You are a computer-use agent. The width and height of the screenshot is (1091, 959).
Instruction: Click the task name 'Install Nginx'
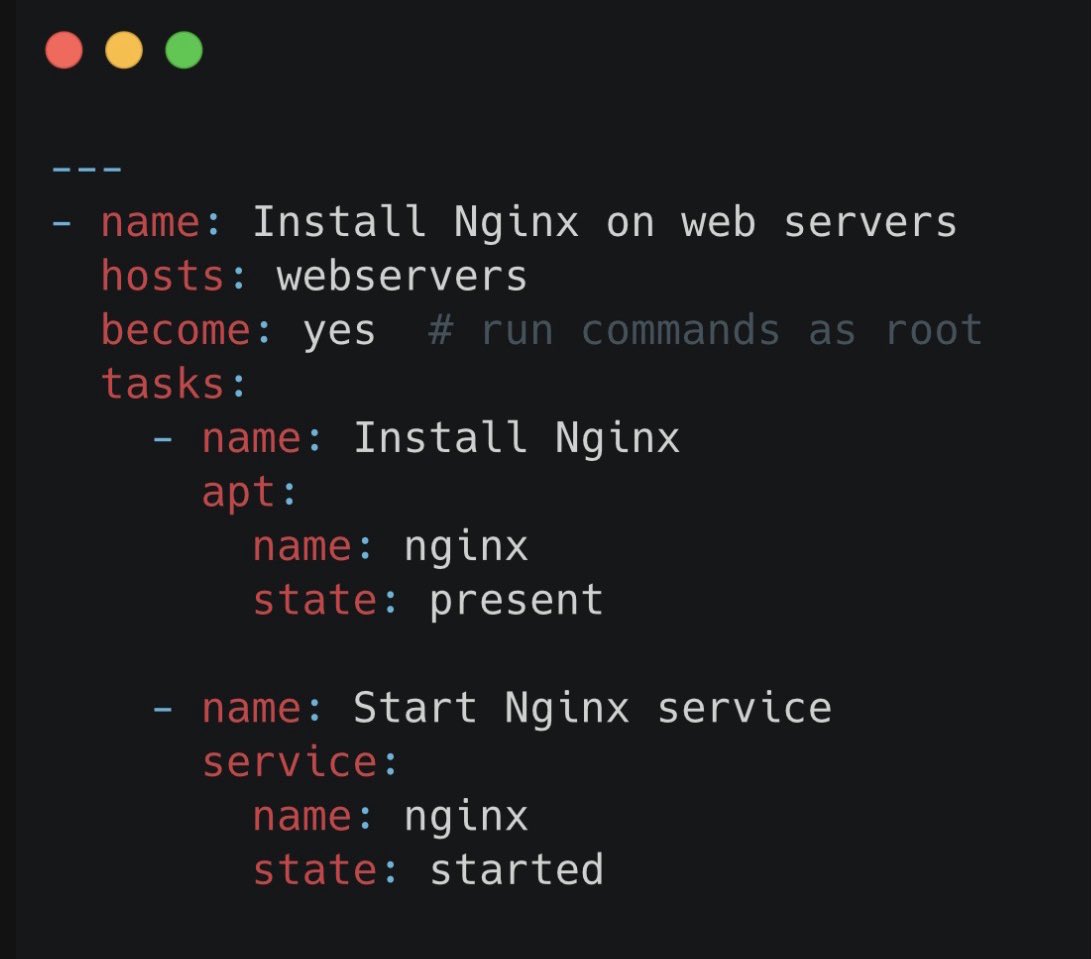[x=516, y=438]
